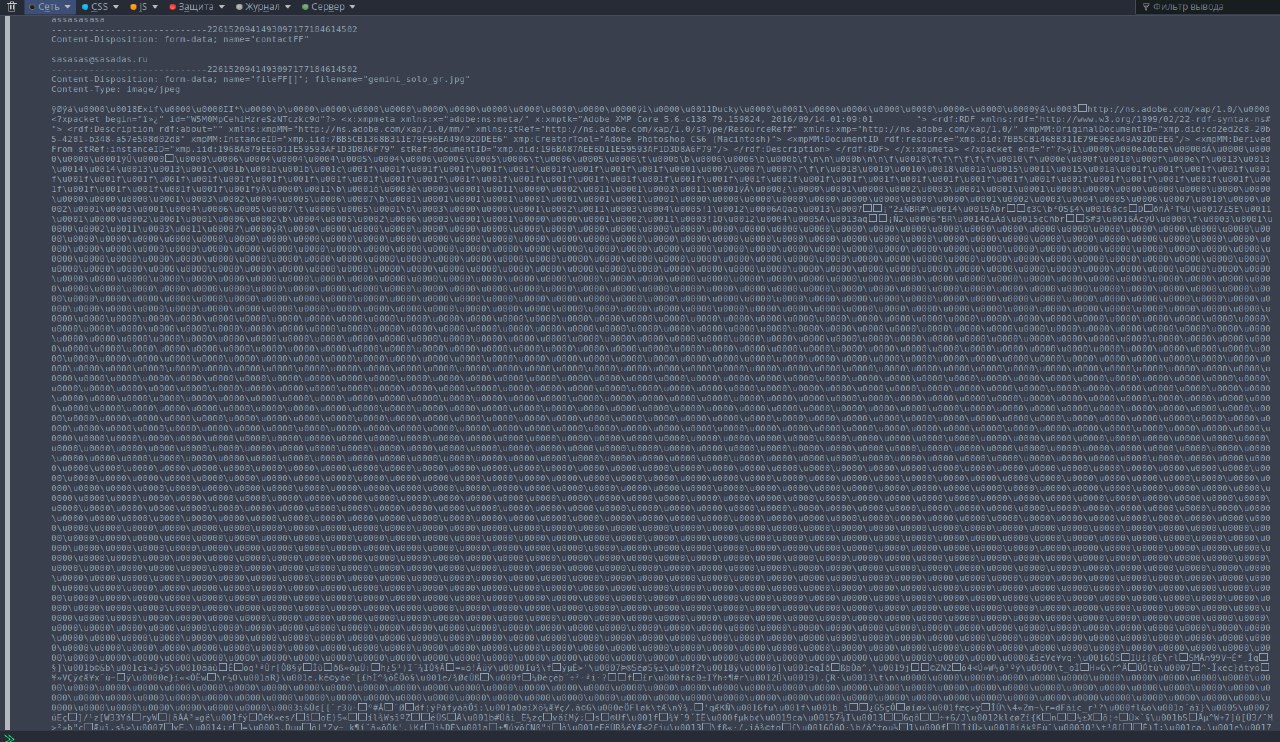Select the sasasas@sasadas.ru email text
Image resolution: width=1280 pixels, height=742 pixels.
pos(100,60)
